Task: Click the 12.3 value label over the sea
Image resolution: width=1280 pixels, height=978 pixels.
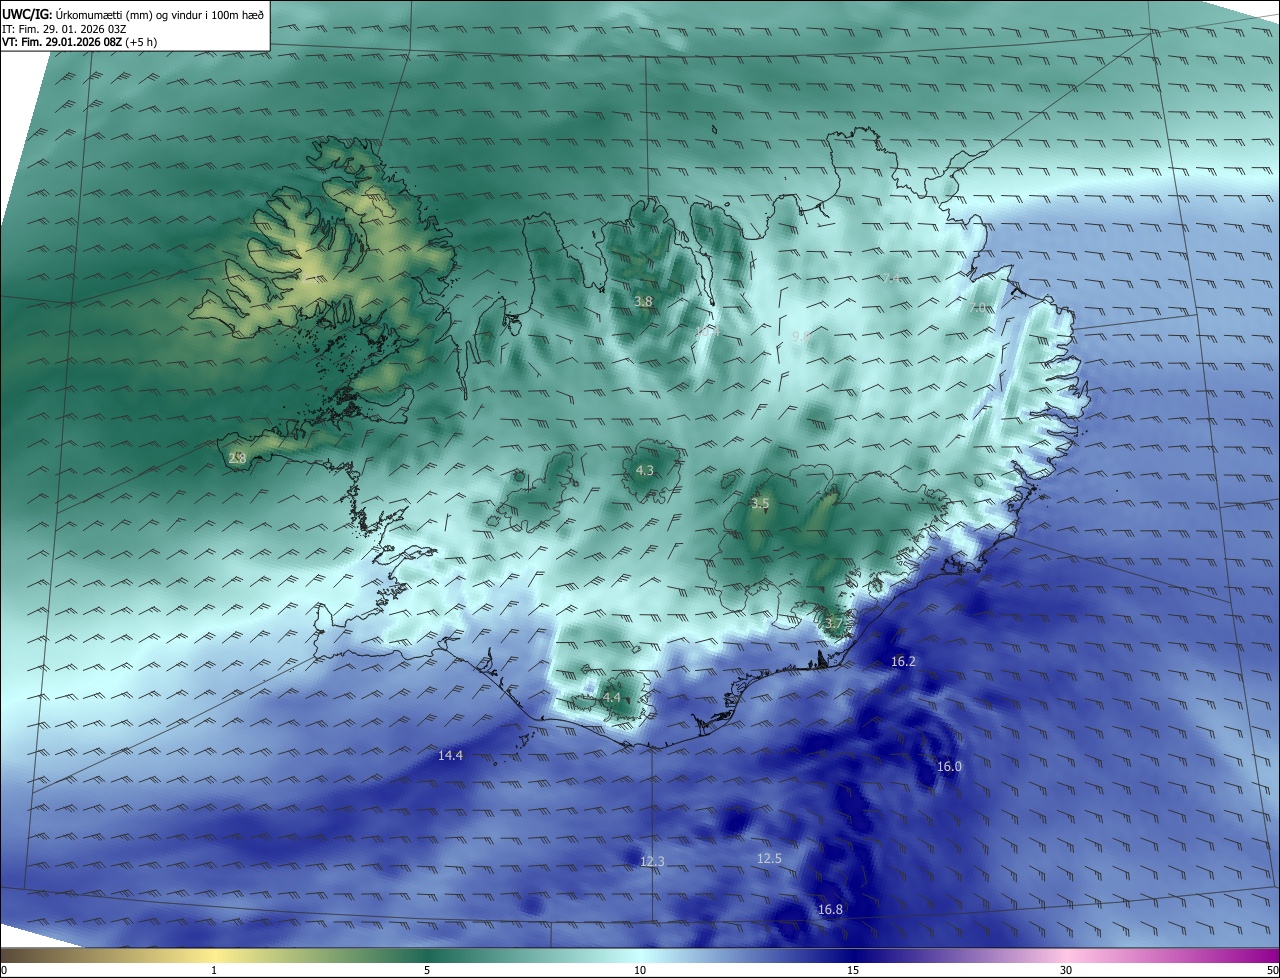Action: pyautogui.click(x=652, y=862)
